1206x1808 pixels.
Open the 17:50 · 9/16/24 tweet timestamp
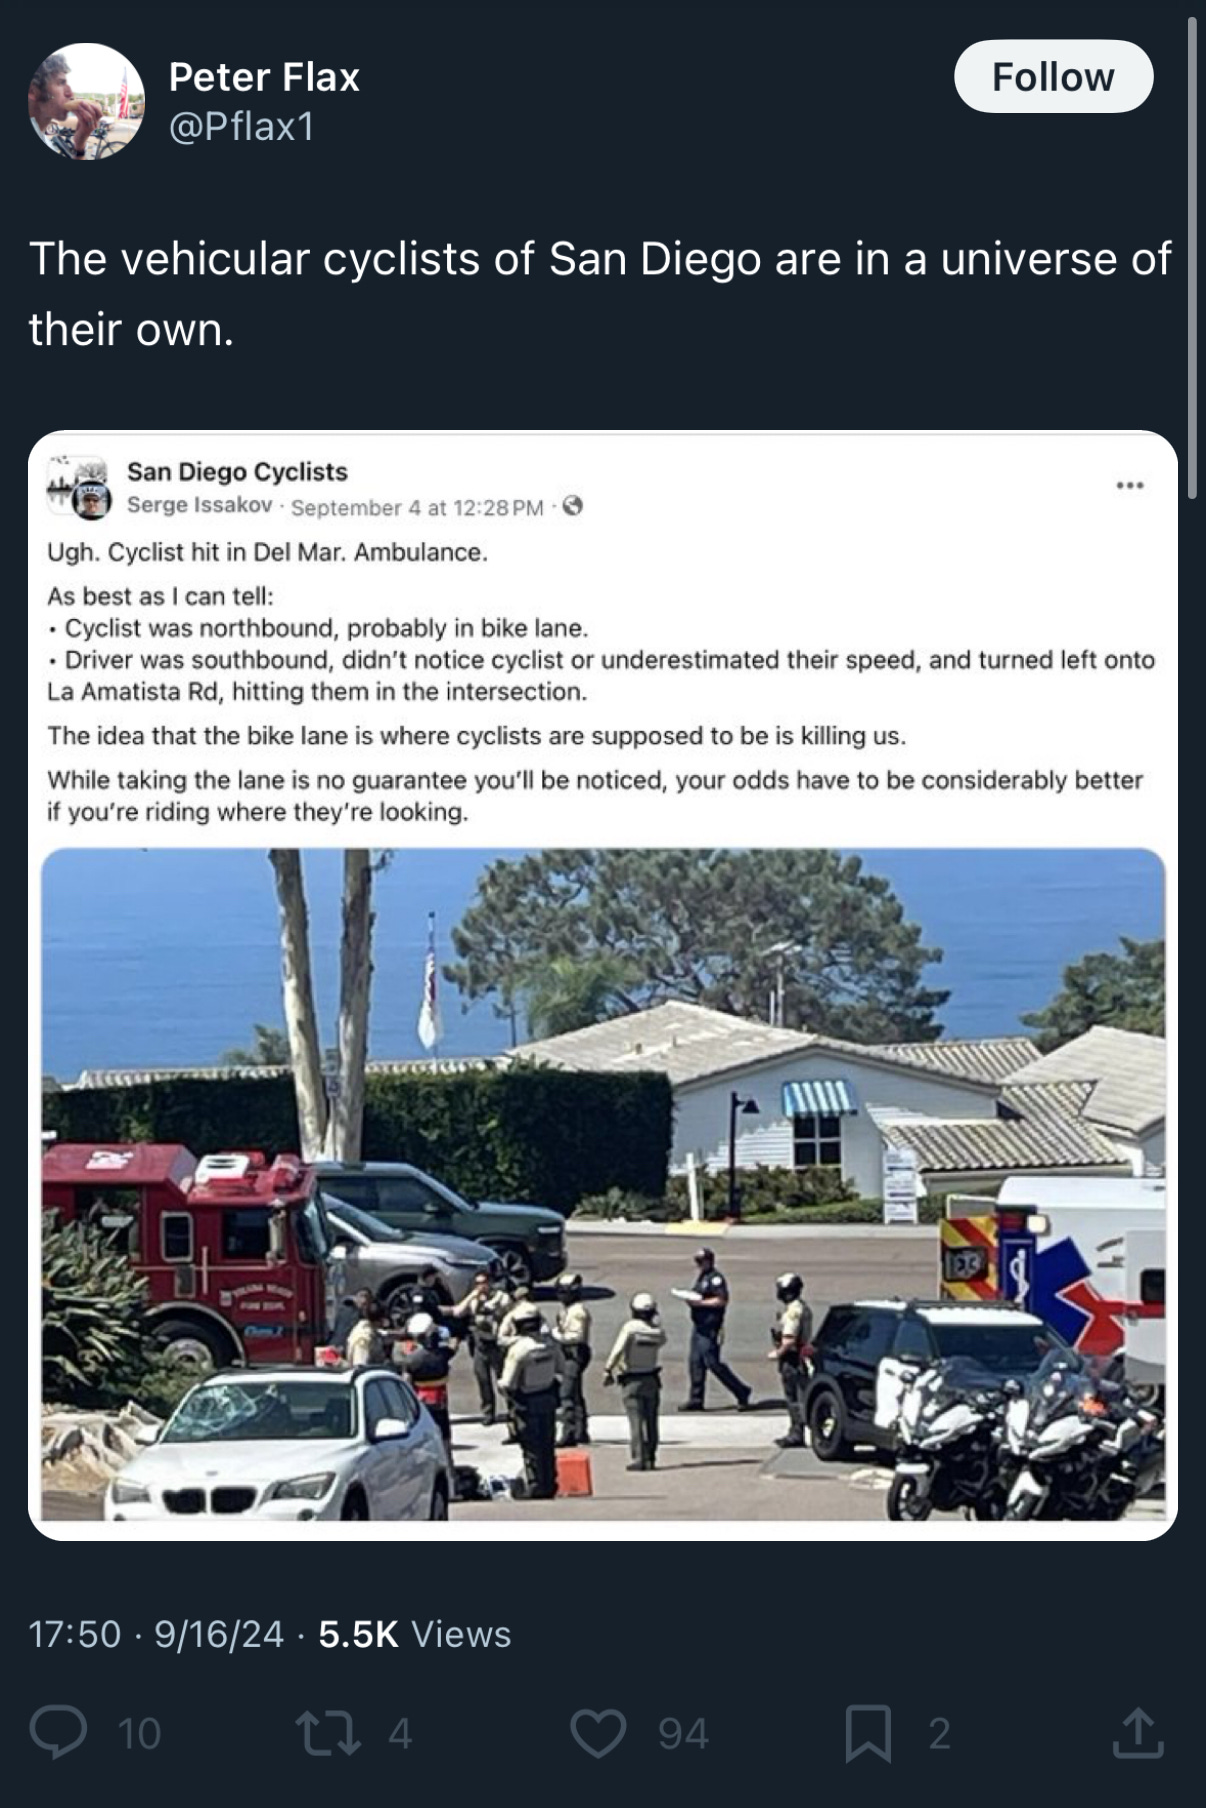156,1634
